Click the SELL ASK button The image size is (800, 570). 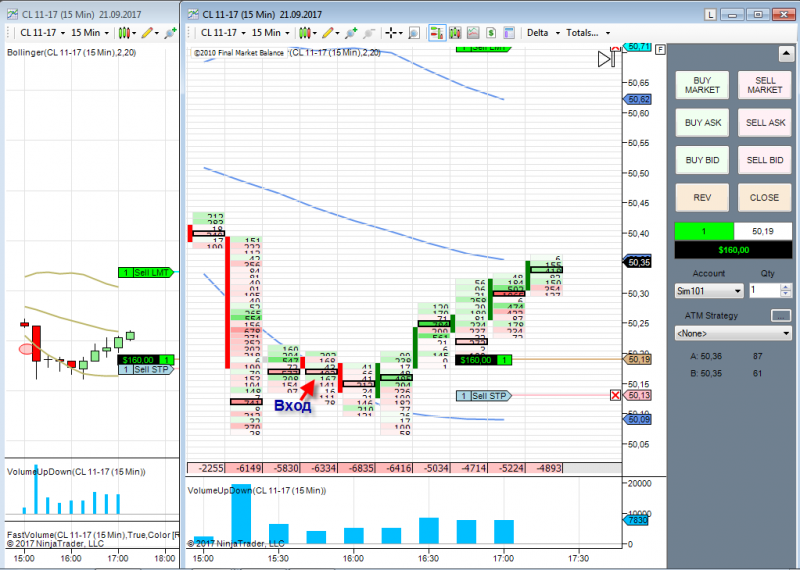(x=765, y=122)
